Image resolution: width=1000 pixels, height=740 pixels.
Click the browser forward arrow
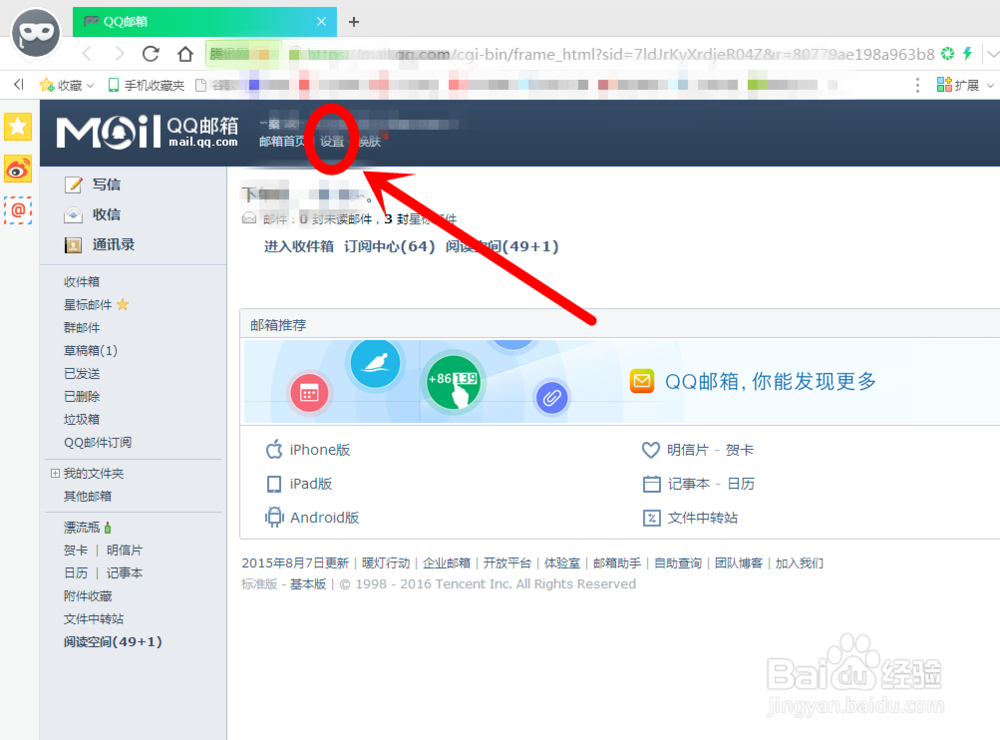119,54
